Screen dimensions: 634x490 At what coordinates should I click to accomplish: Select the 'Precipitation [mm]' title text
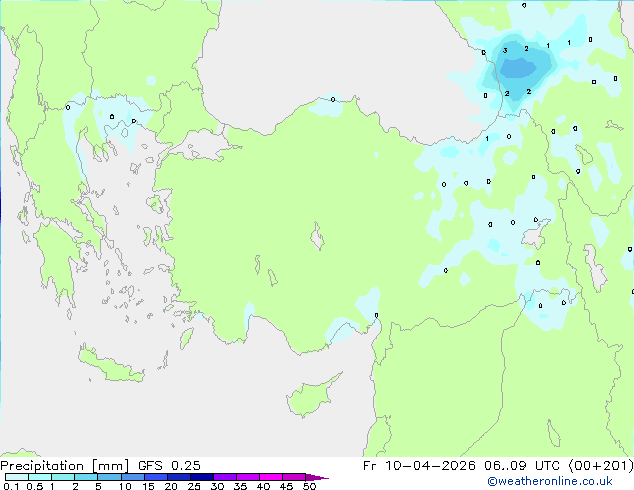65,466
